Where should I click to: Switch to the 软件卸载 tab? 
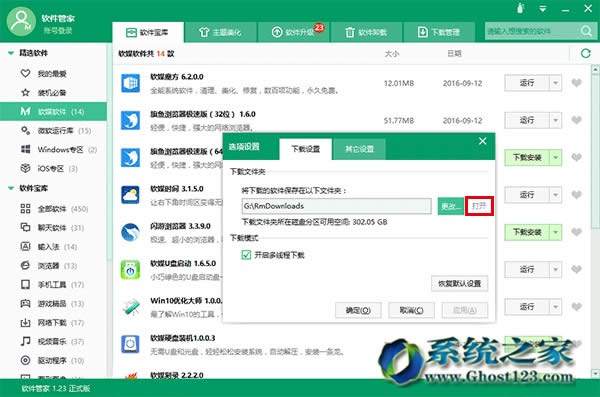point(366,32)
